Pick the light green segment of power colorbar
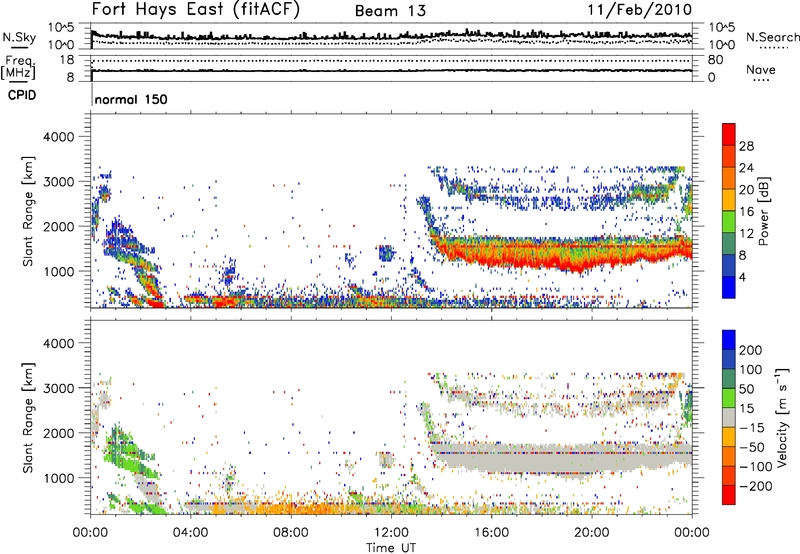The image size is (800, 554). [x=729, y=221]
